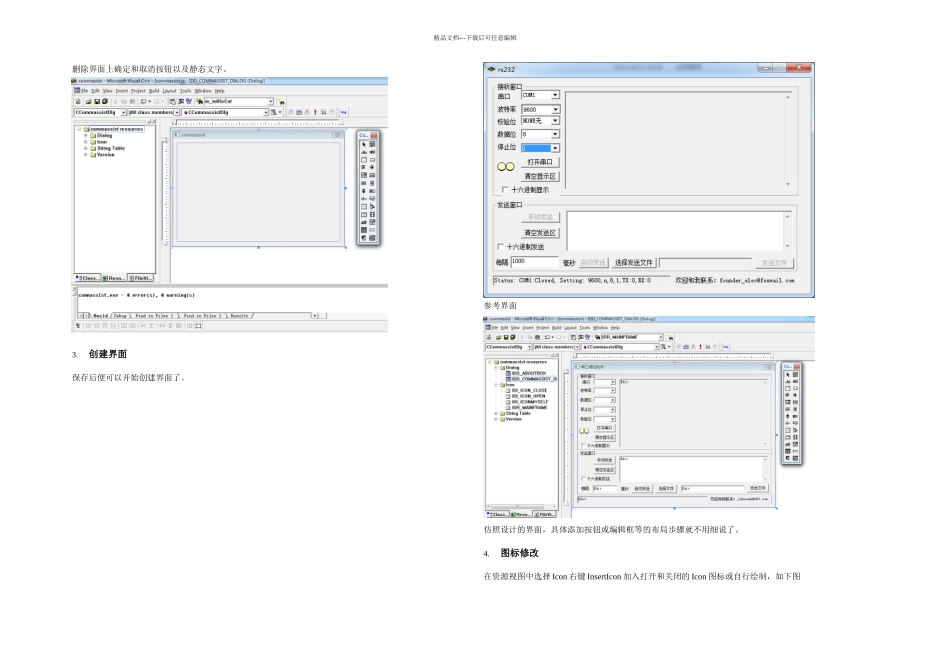
Task: Open the Build menu in upper Visual C++ window
Action: (153, 89)
